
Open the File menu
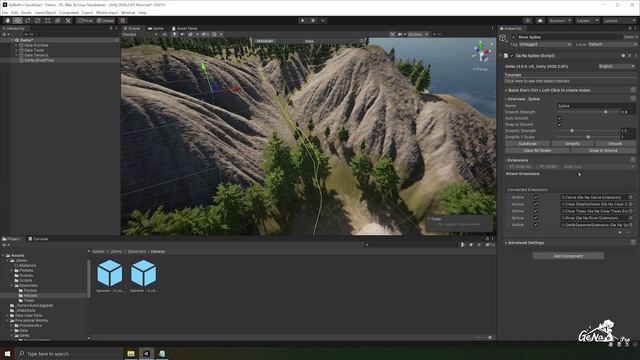[4, 13]
